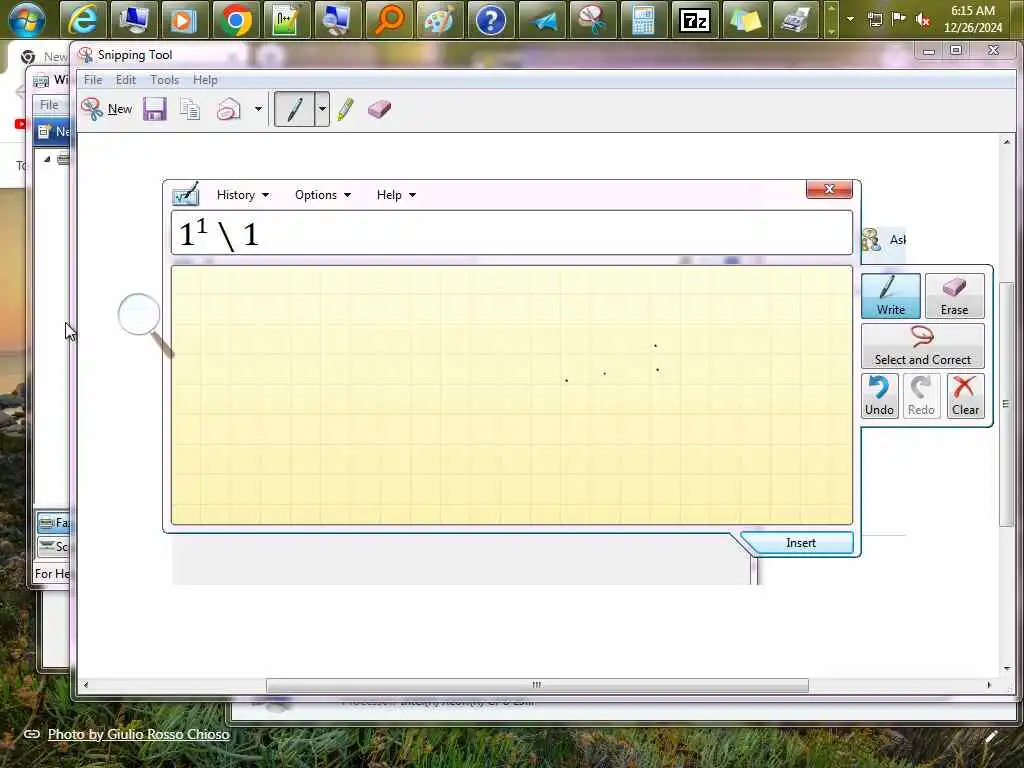Open History menu in Math Input Panel
The width and height of the screenshot is (1024, 768).
(x=242, y=195)
